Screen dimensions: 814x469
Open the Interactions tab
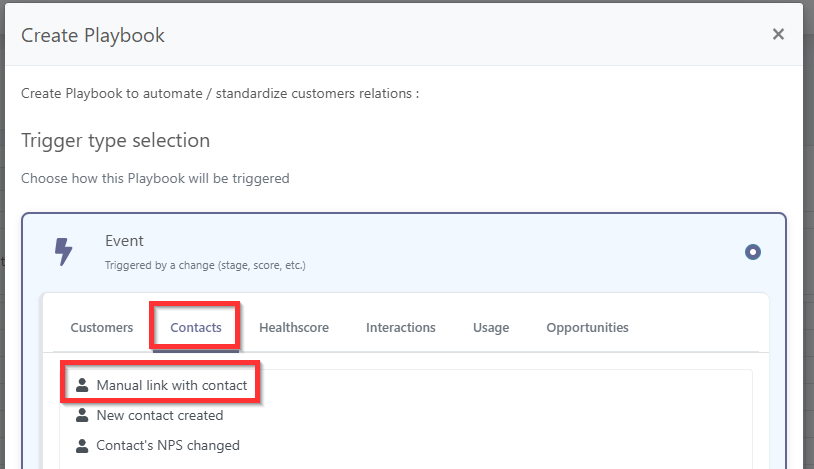(400, 328)
